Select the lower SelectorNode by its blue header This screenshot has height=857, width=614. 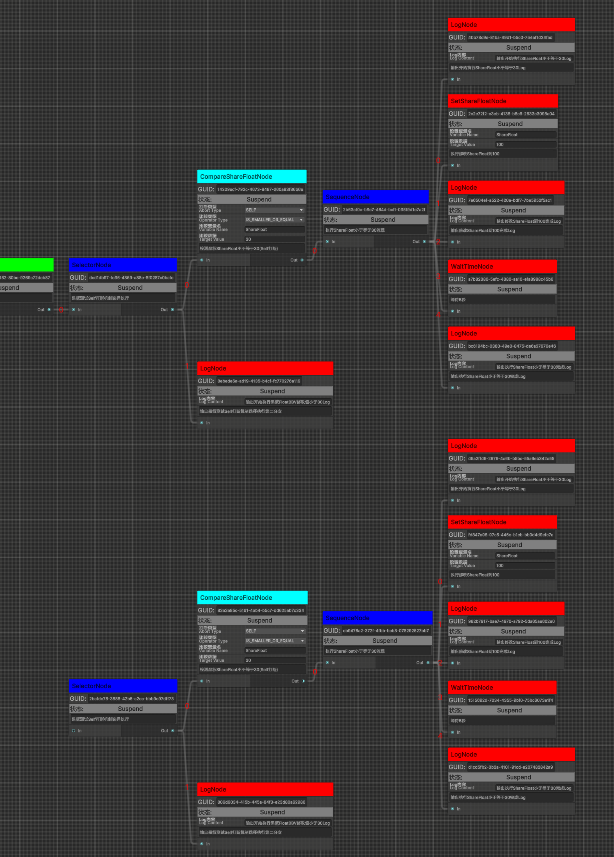[x=123, y=686]
